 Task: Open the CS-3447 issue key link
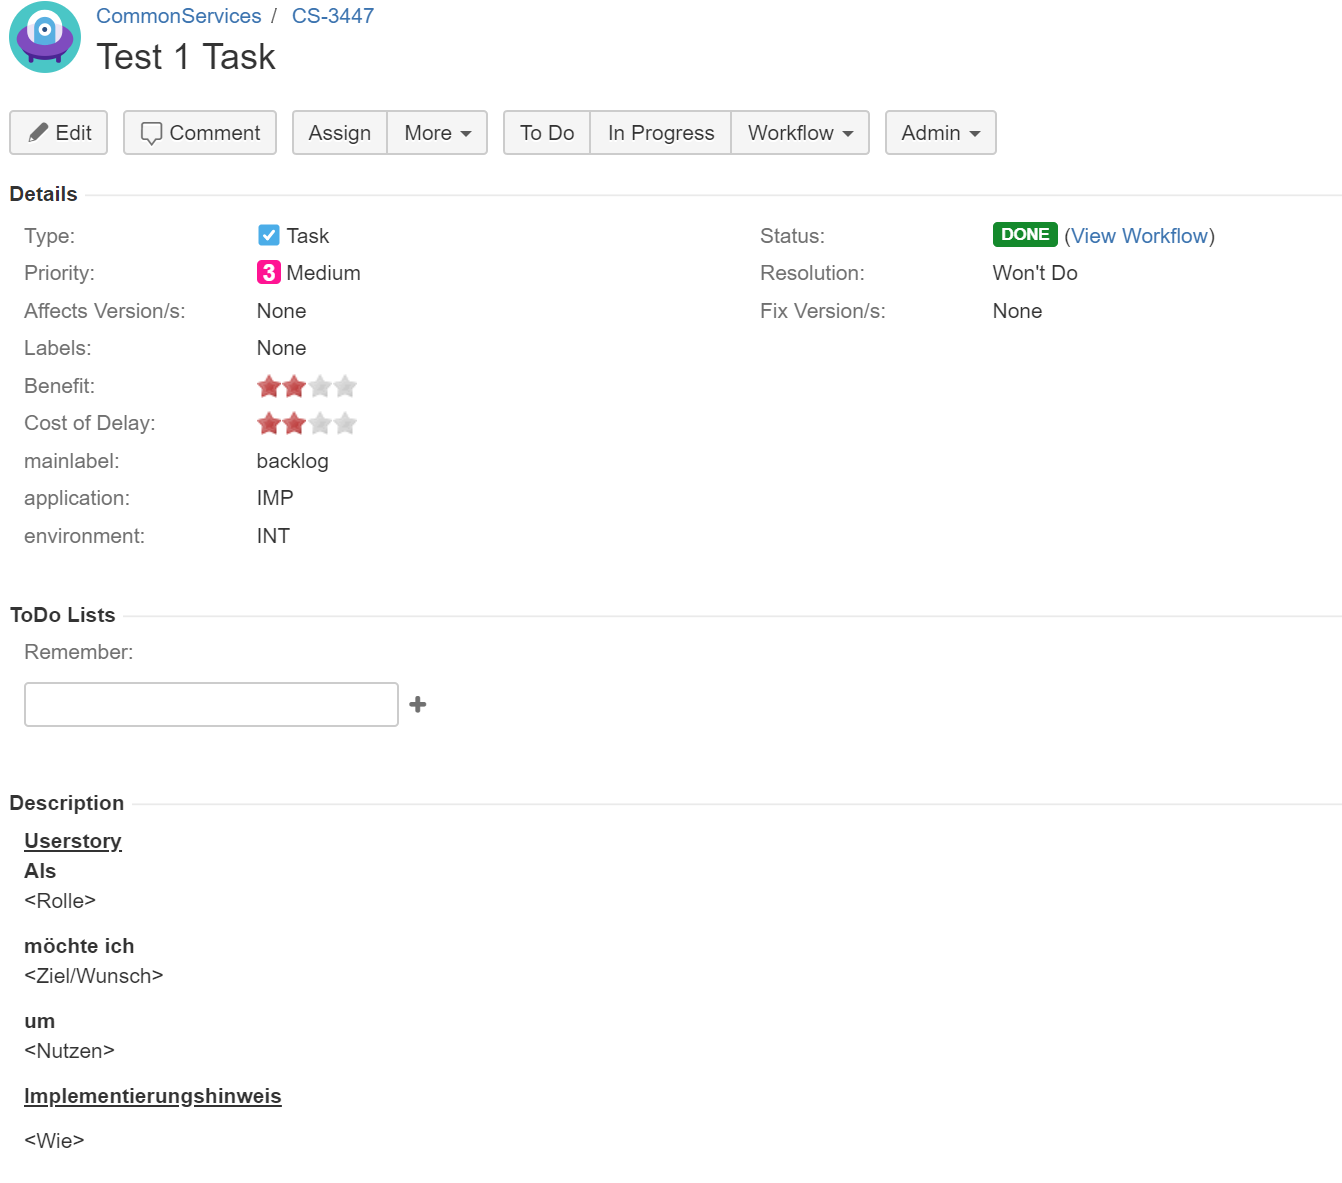pos(333,16)
